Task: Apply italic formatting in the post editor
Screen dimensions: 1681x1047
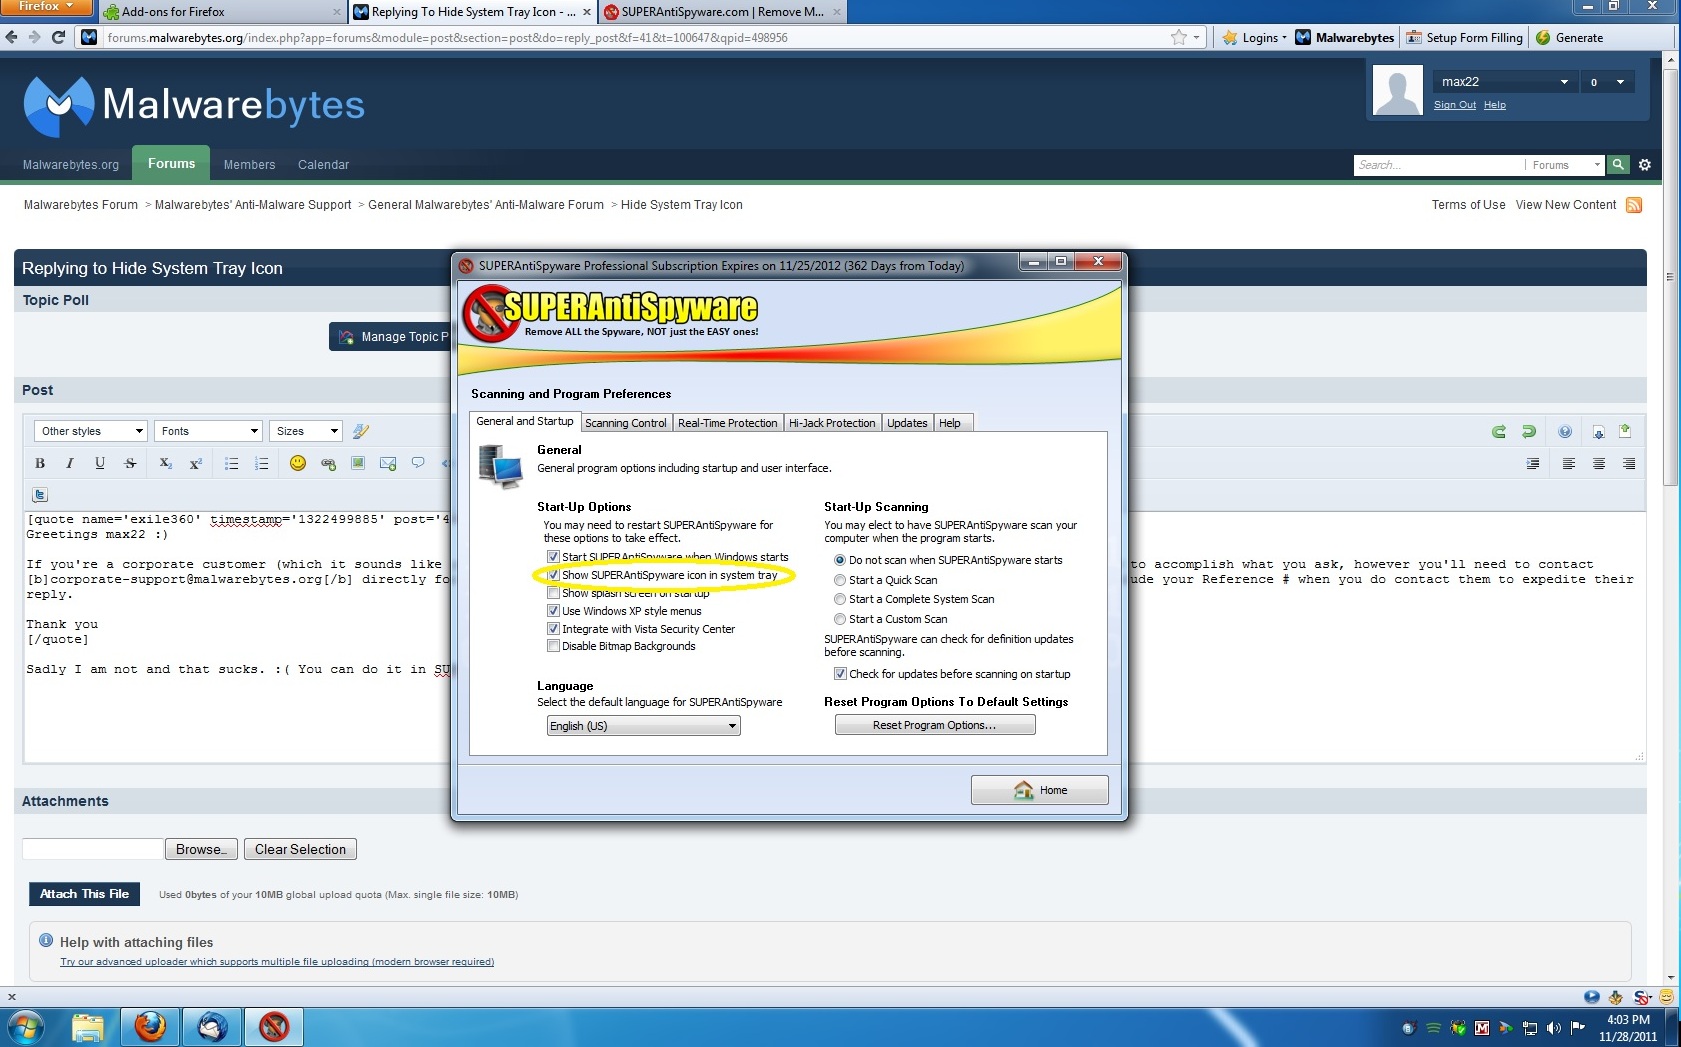Action: 70,463
